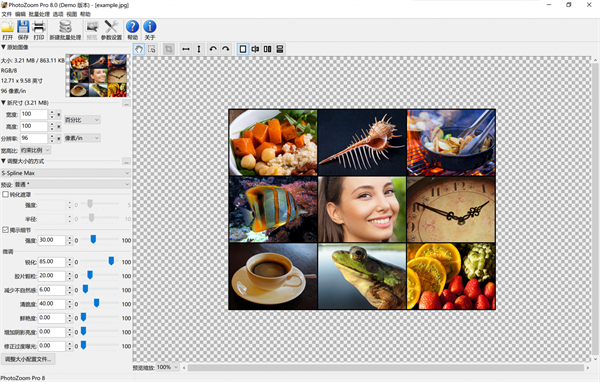Flip the image horizontally
The width and height of the screenshot is (600, 382).
[186, 49]
